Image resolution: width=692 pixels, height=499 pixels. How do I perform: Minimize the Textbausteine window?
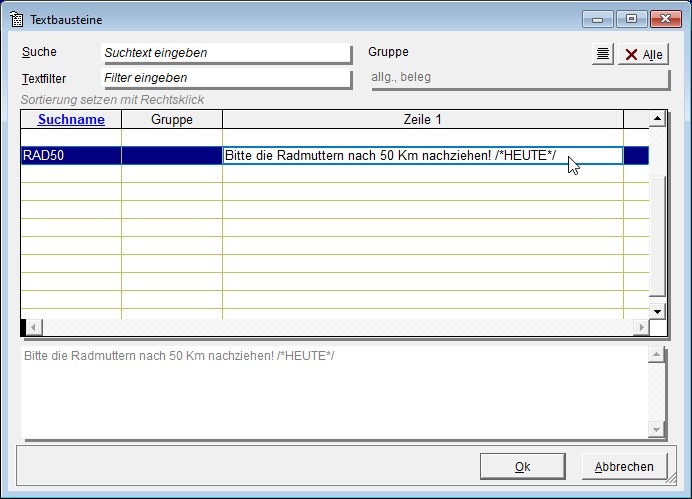(x=598, y=19)
